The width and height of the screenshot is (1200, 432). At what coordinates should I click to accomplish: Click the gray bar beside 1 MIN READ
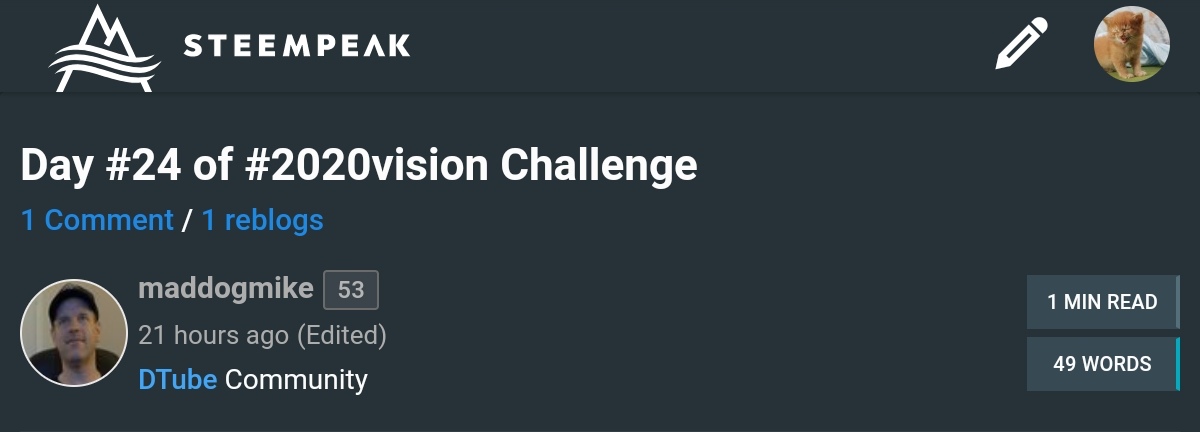tap(1178, 302)
